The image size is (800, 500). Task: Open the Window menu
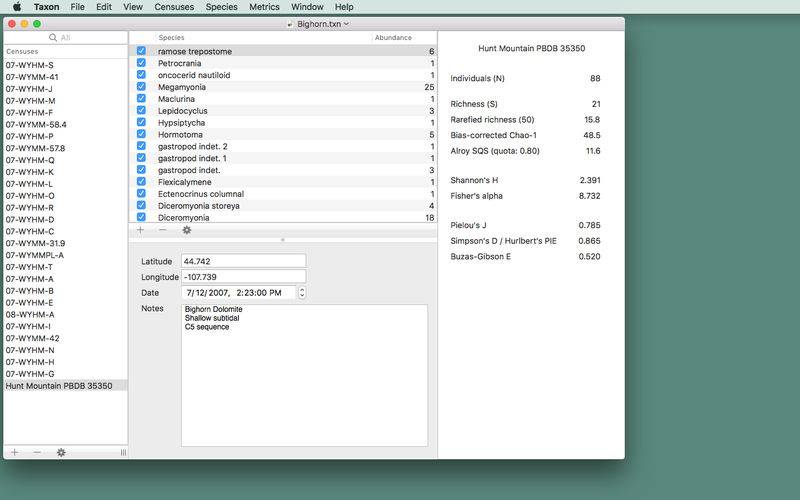(307, 7)
